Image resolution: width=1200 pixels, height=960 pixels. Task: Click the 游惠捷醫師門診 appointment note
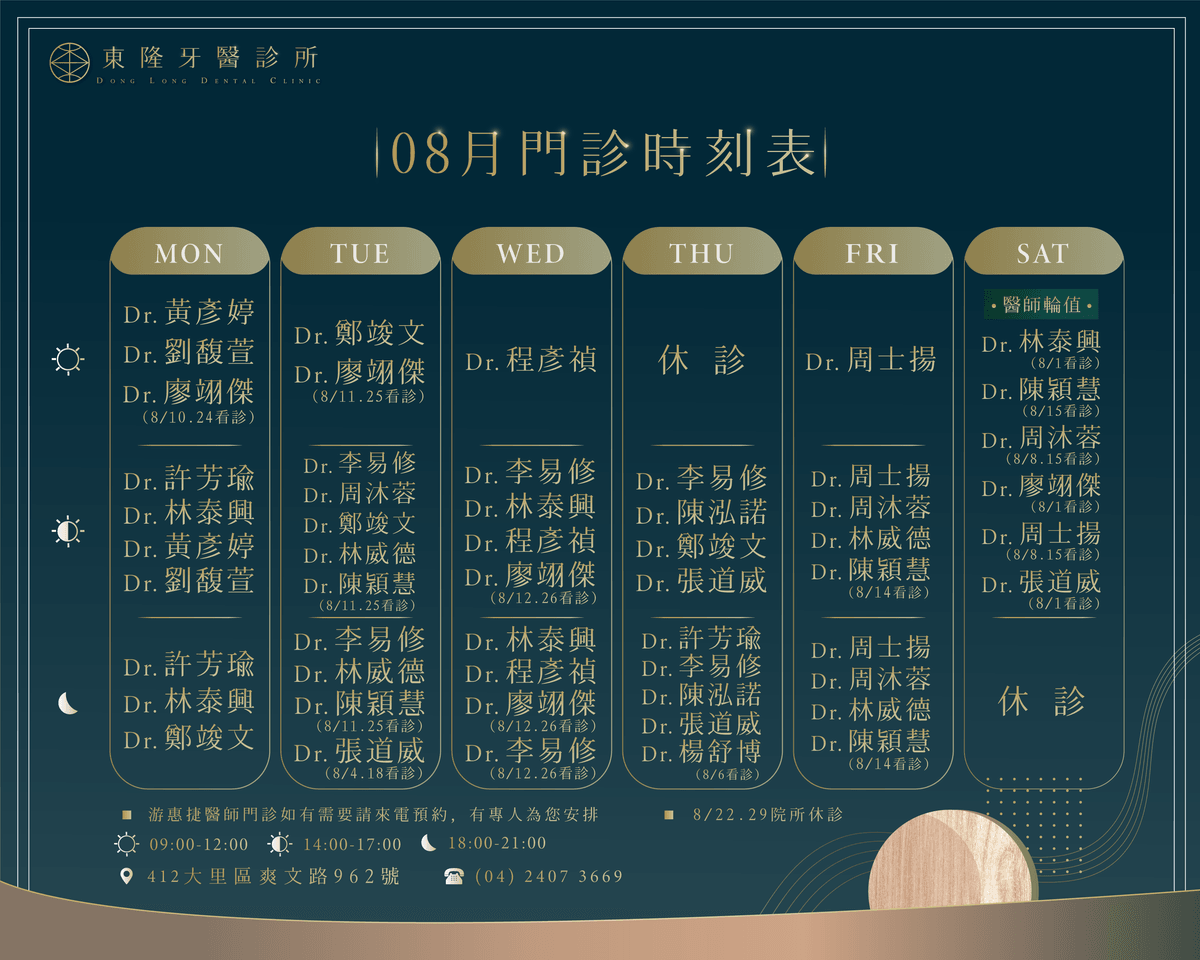tap(374, 815)
